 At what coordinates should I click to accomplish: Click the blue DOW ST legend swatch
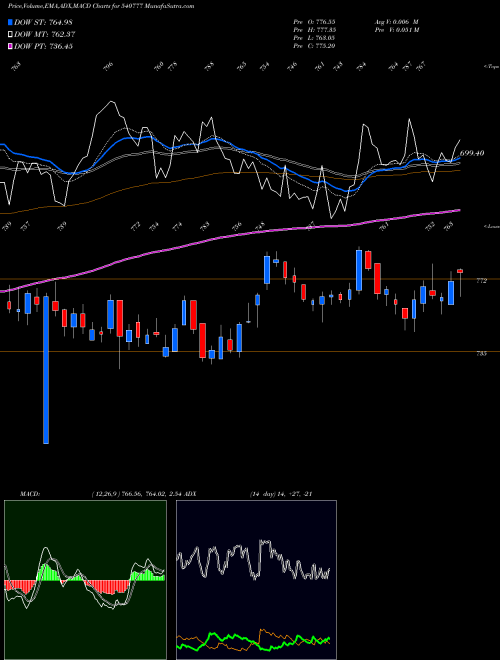(11, 22)
